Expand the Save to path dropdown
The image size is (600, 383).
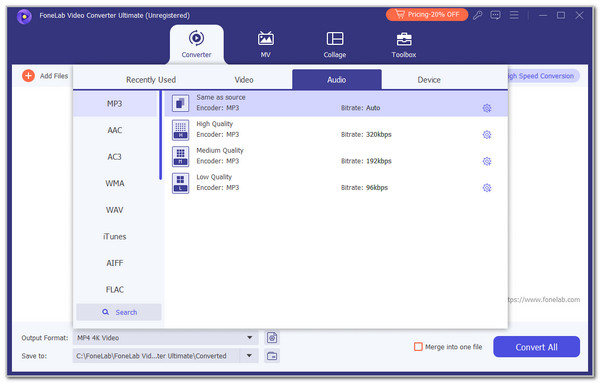pyautogui.click(x=249, y=355)
